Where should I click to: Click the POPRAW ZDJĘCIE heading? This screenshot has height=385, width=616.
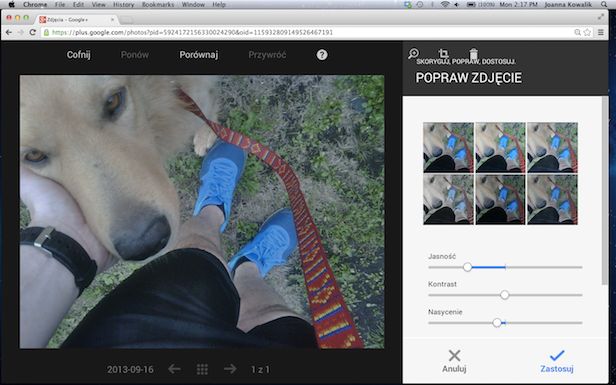tap(469, 78)
